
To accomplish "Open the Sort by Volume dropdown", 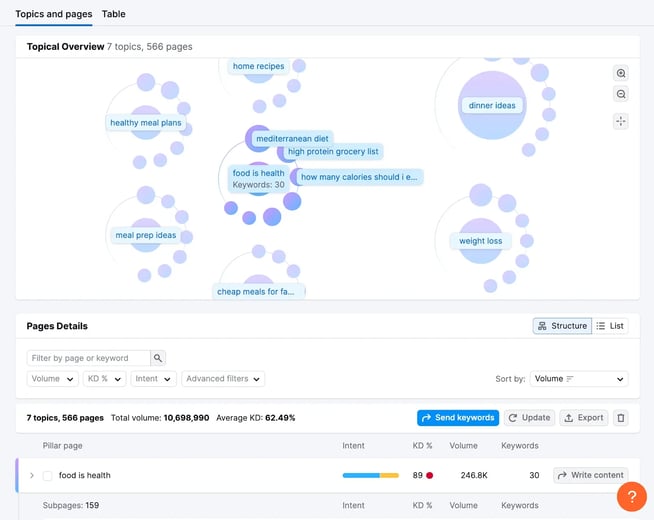I will tap(579, 379).
